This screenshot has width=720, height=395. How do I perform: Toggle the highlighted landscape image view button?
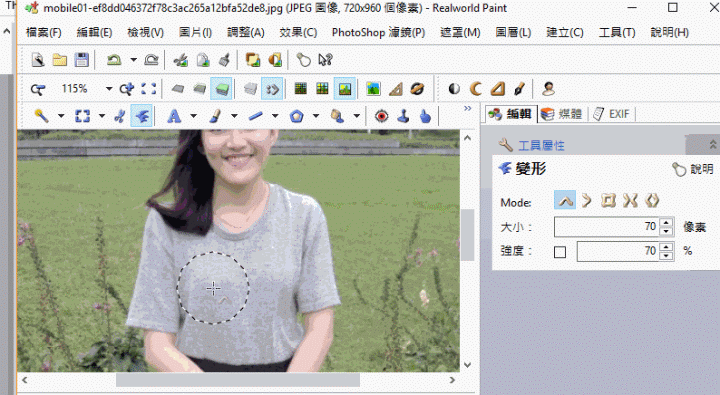tap(345, 89)
